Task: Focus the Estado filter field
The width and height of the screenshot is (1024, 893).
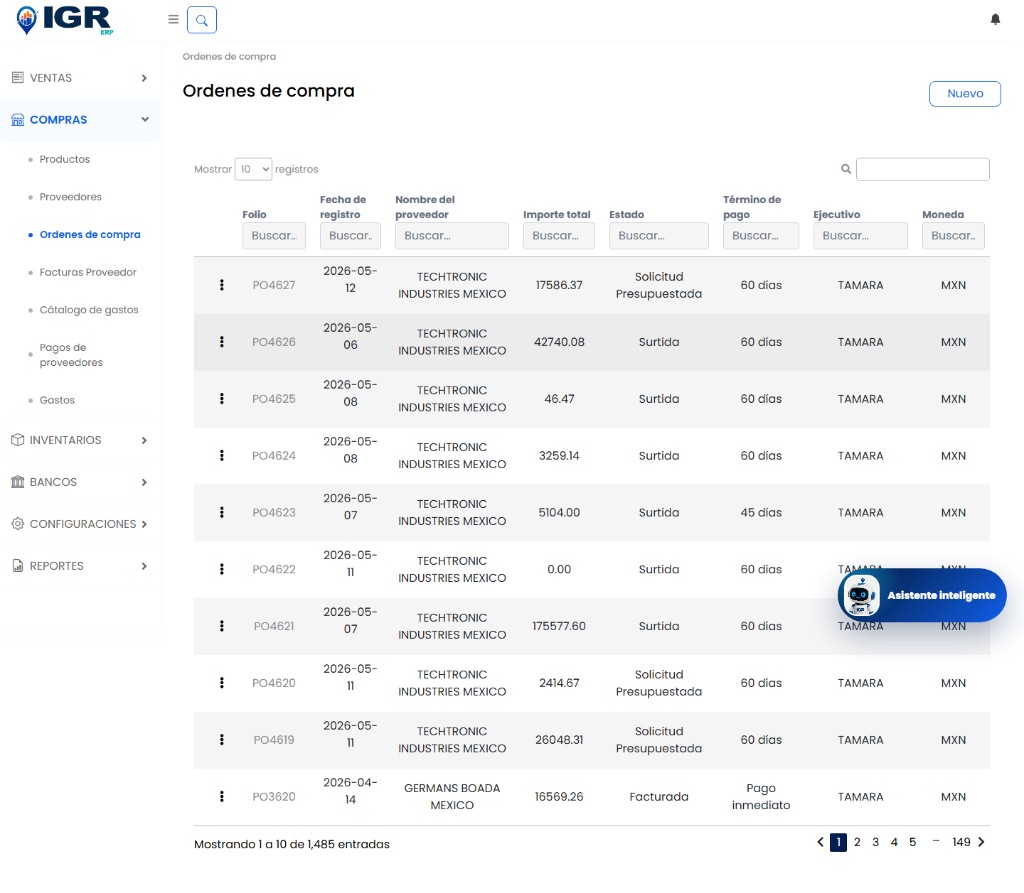Action: pyautogui.click(x=659, y=235)
